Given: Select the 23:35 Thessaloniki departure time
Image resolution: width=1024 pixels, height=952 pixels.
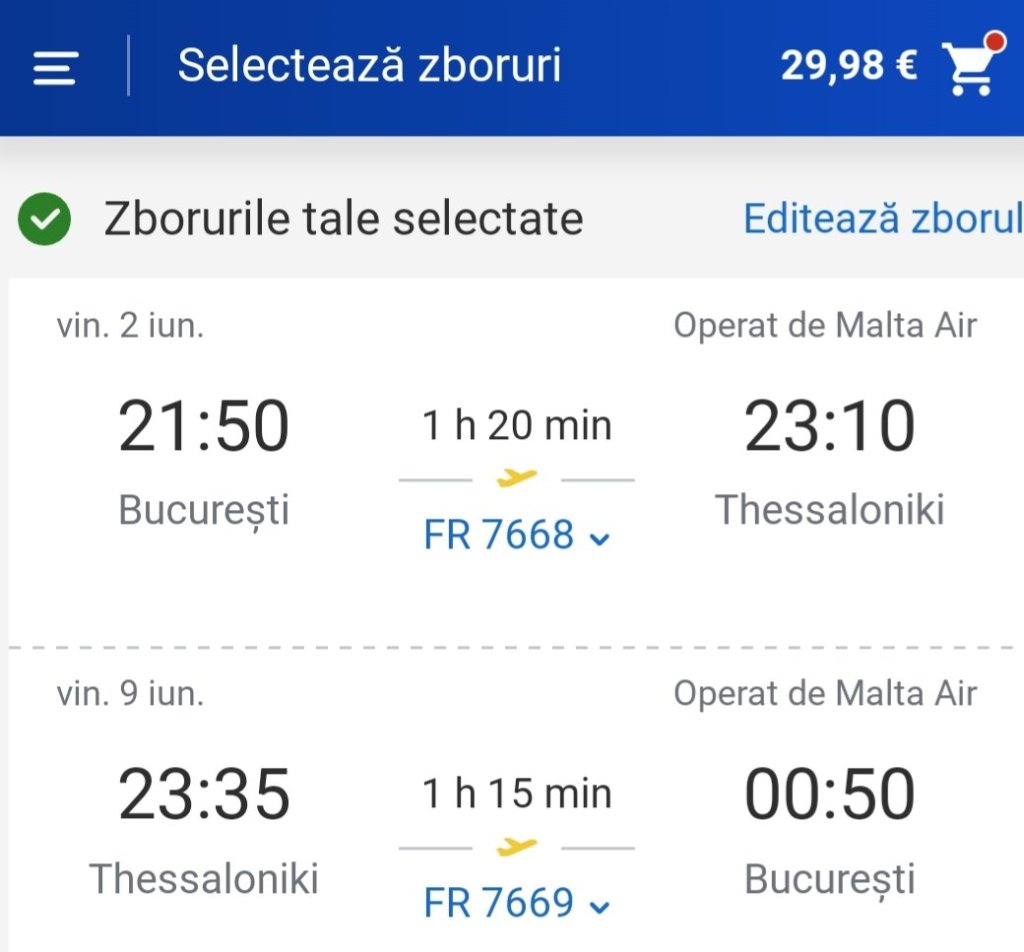Looking at the screenshot, I should 204,795.
